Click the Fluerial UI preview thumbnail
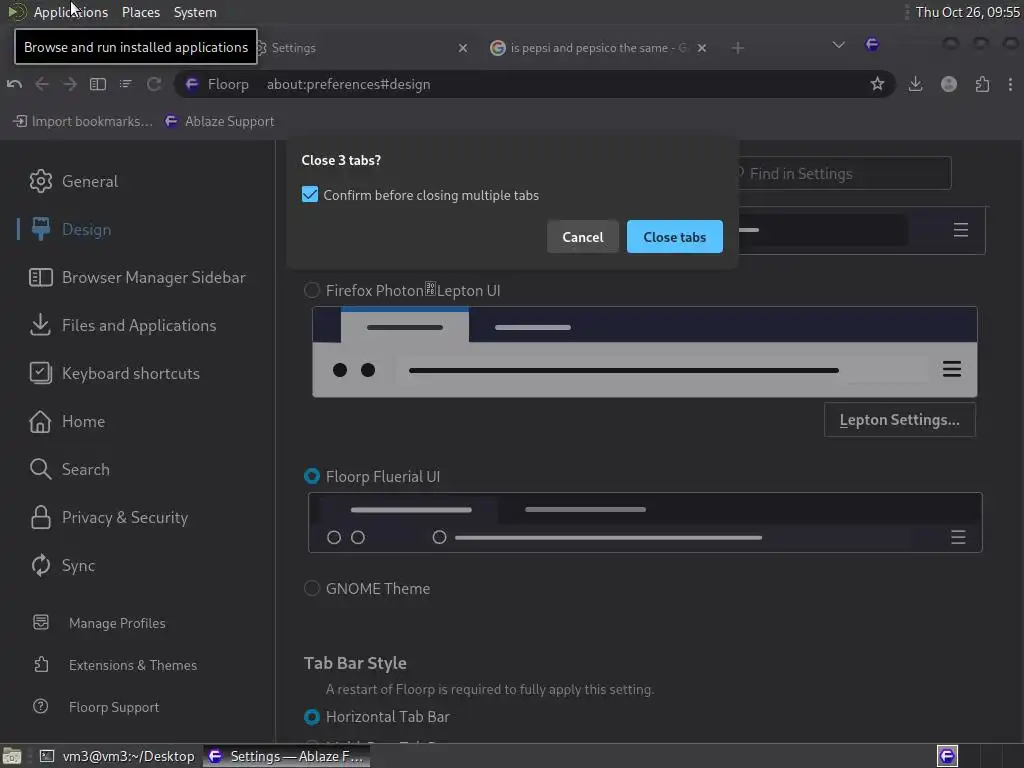1024x768 pixels. click(645, 522)
